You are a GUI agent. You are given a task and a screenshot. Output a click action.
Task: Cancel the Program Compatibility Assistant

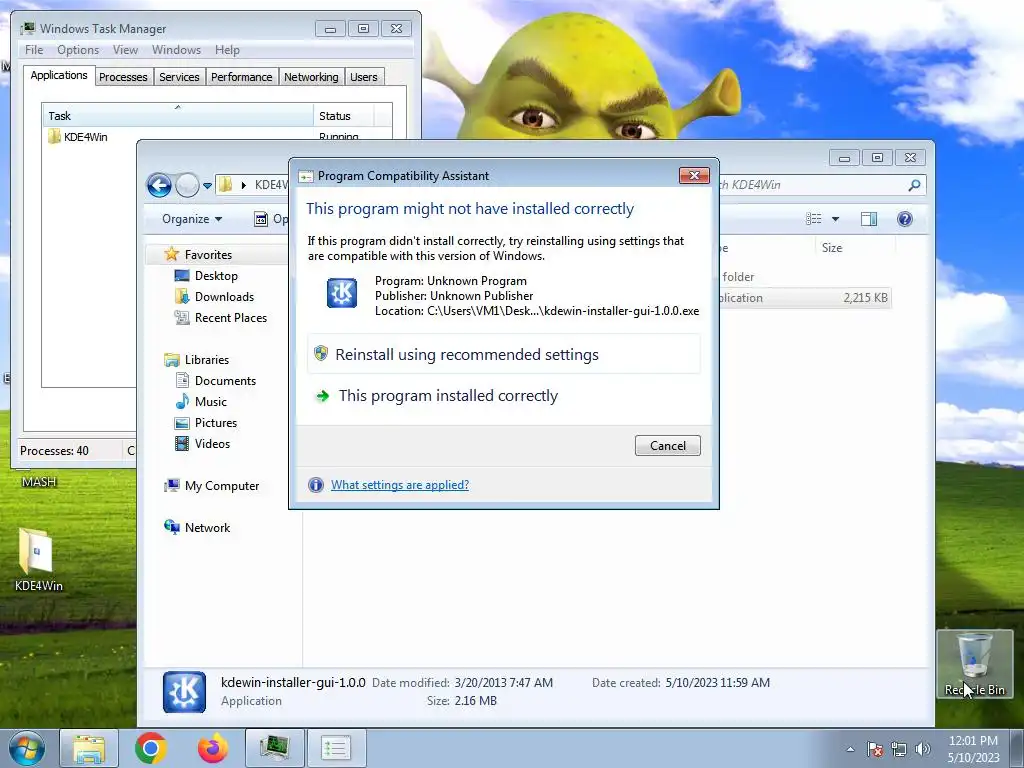(667, 445)
